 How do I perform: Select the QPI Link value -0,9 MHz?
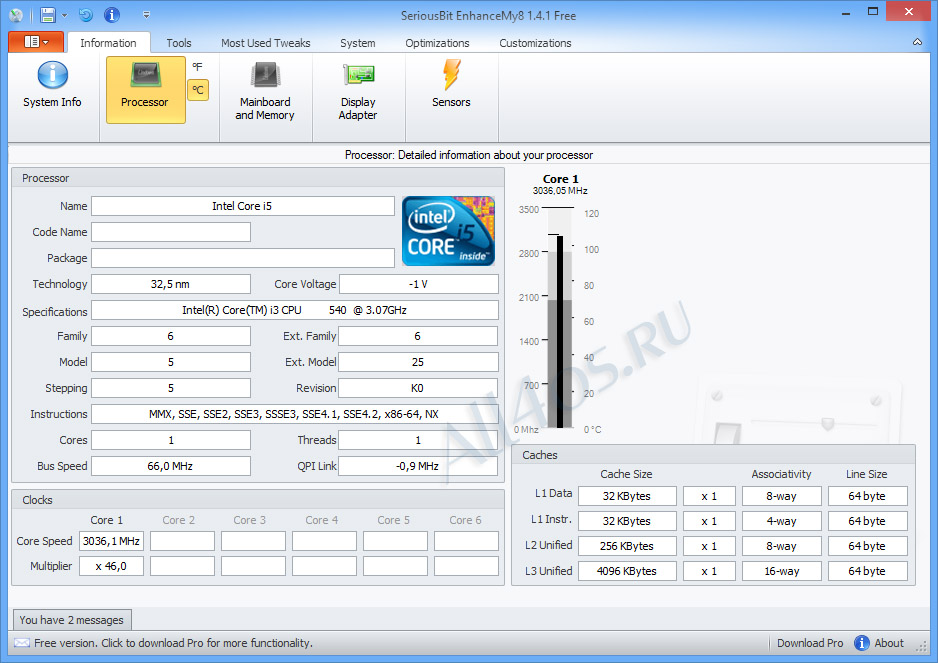[418, 466]
